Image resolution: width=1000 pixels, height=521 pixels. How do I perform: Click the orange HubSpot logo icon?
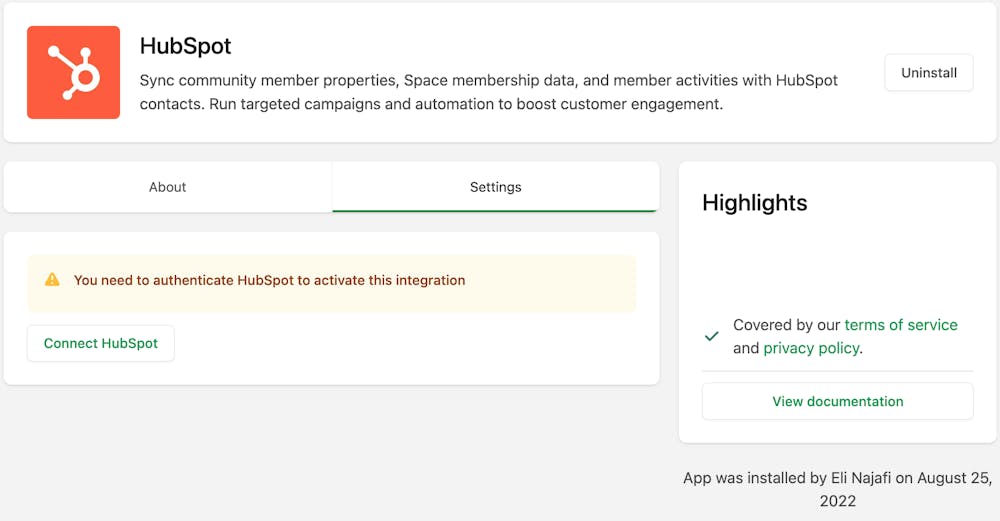tap(73, 73)
